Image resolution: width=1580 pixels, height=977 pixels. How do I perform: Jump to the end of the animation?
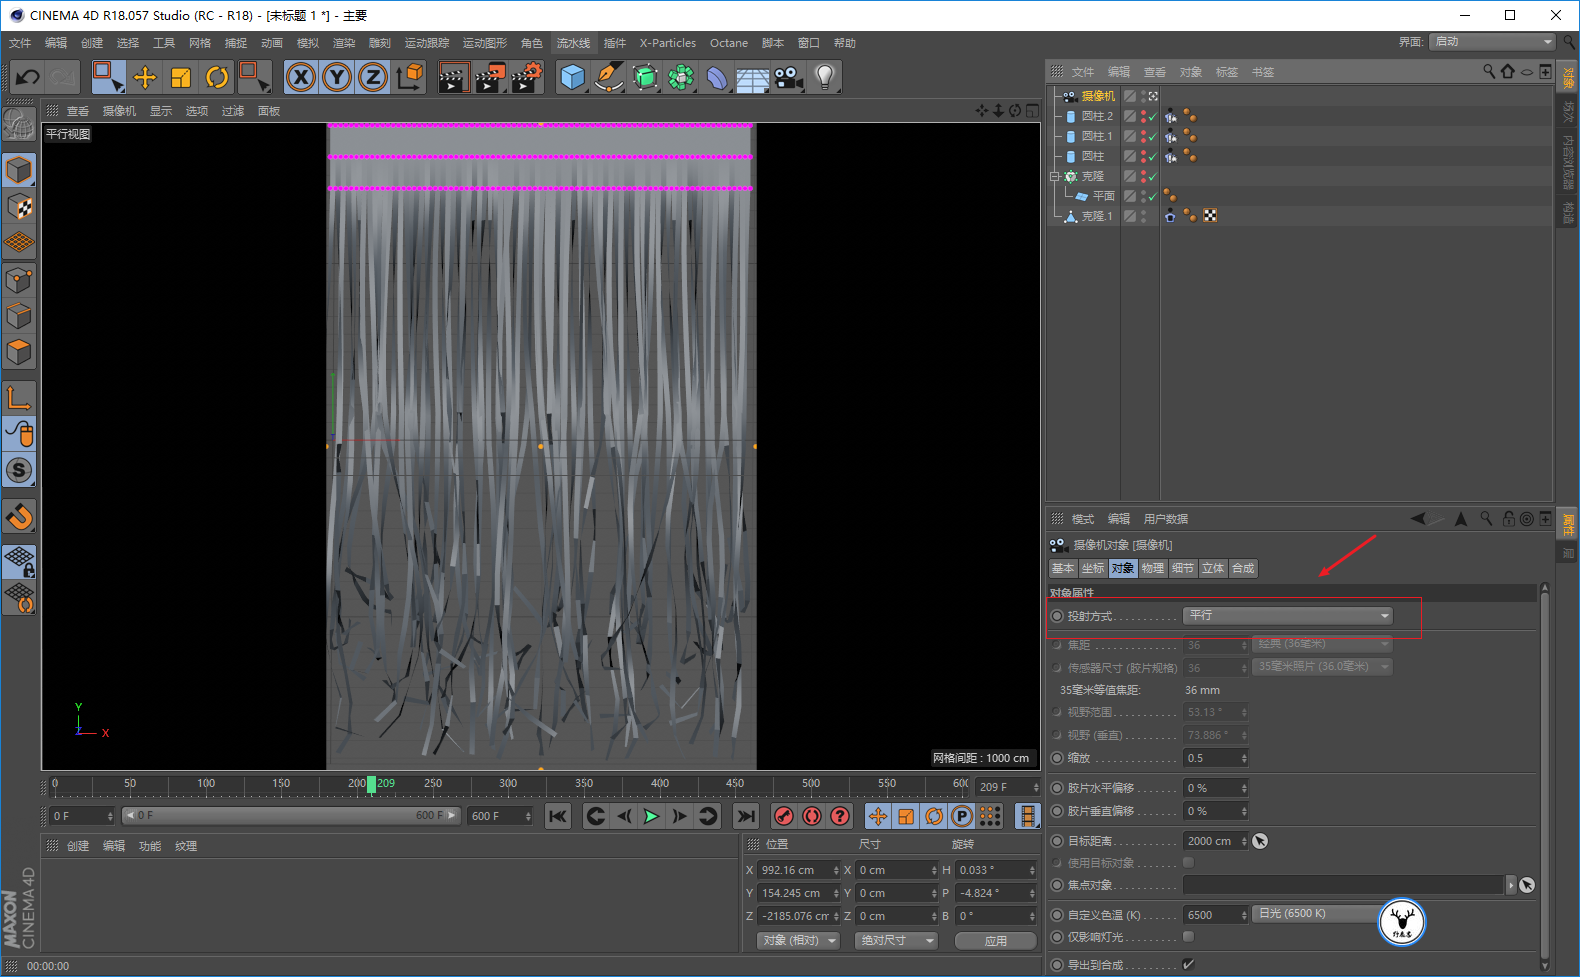pyautogui.click(x=746, y=816)
